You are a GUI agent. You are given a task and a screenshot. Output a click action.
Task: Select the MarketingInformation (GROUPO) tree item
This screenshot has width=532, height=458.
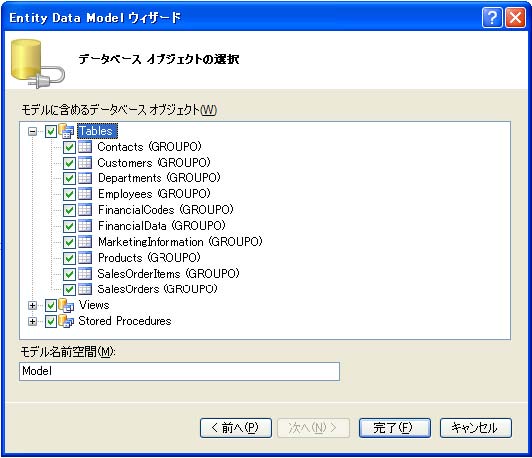(x=180, y=242)
